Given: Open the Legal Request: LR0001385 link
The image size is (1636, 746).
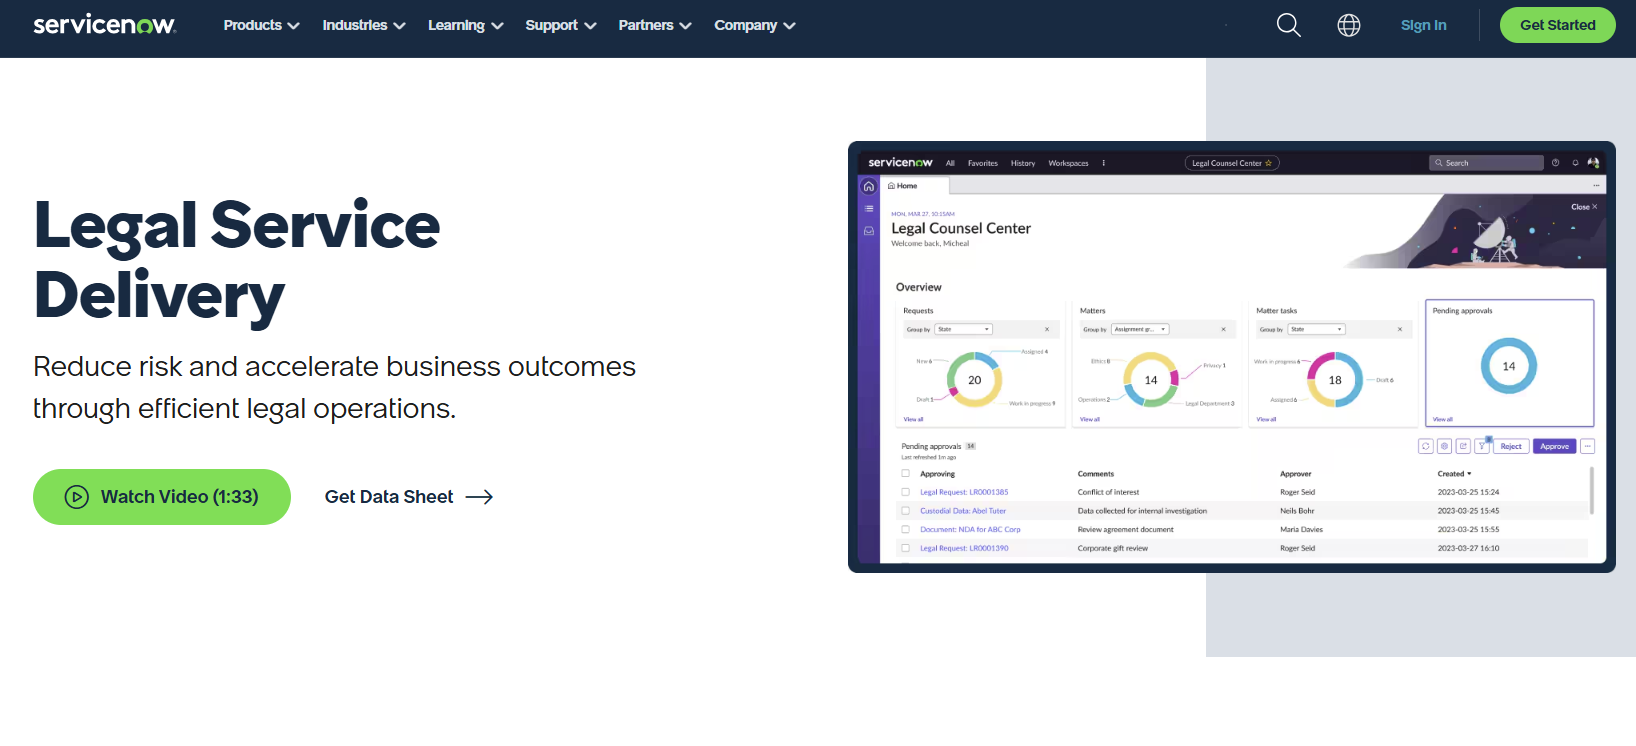Looking at the screenshot, I should (x=964, y=492).
